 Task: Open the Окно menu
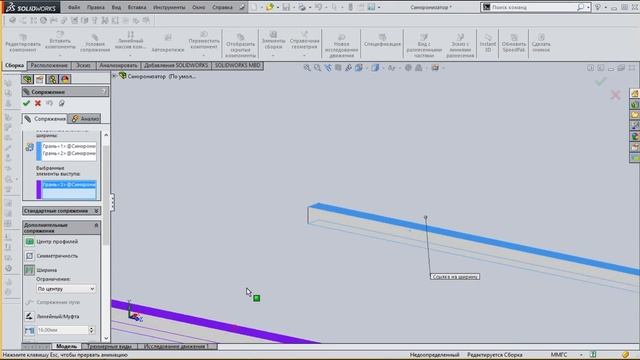click(199, 7)
